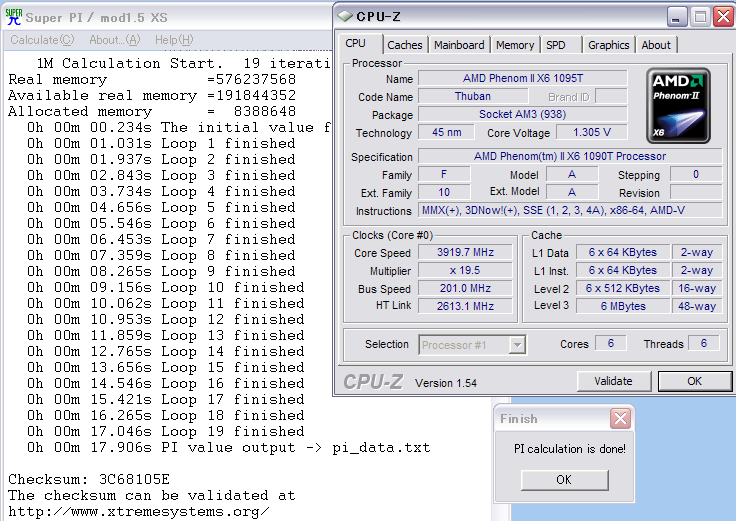Click the '1M Calculation Start' line

[x=184, y=63]
